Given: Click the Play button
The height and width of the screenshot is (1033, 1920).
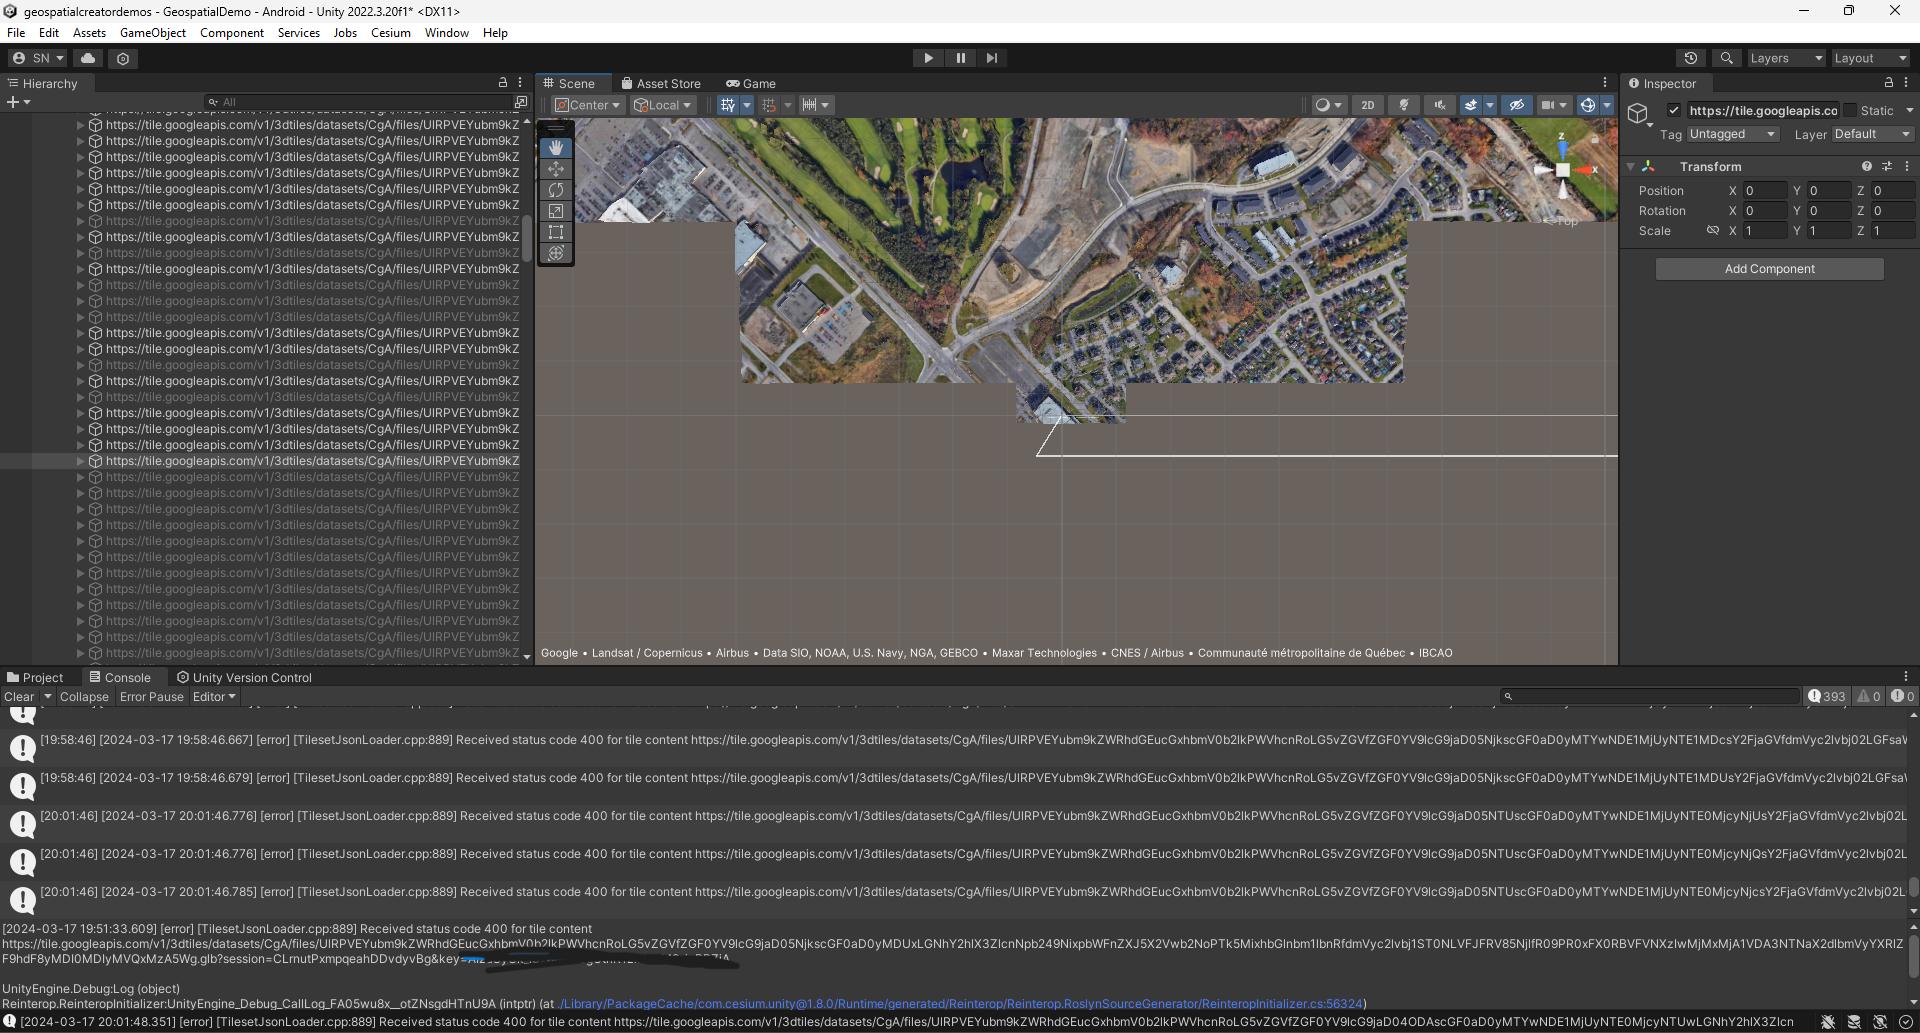Looking at the screenshot, I should click(x=928, y=58).
